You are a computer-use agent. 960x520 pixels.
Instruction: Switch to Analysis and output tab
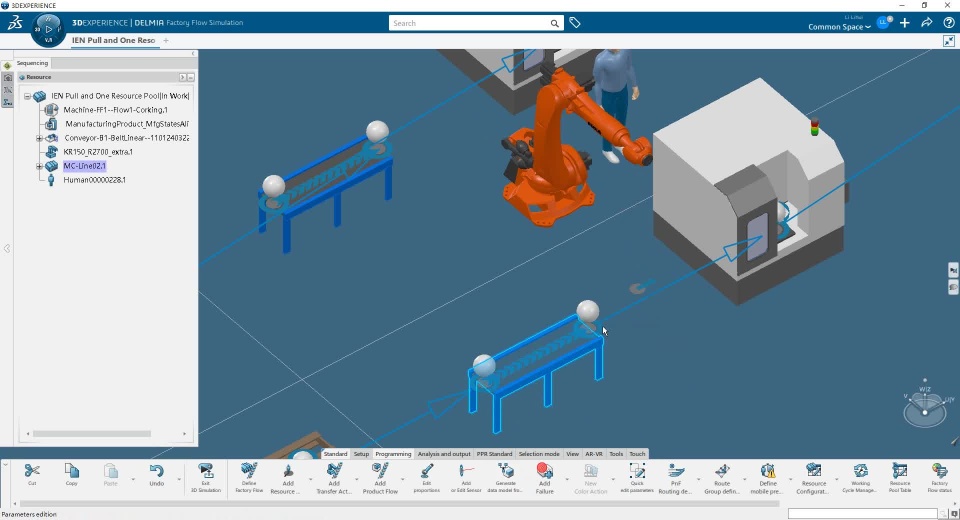click(x=444, y=454)
